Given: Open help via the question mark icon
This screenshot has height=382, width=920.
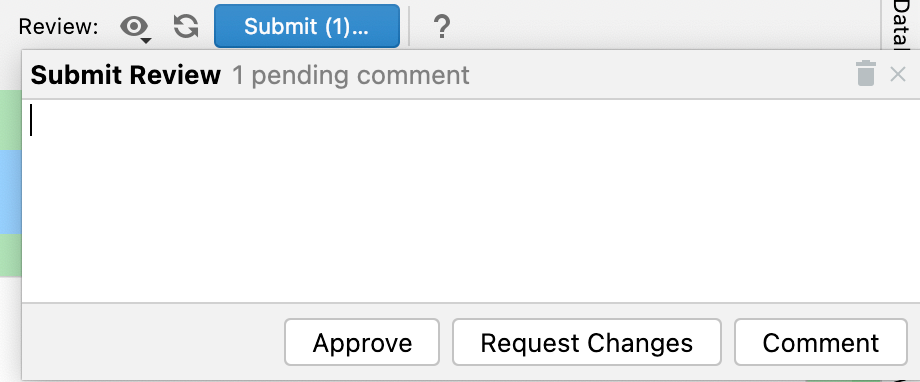Looking at the screenshot, I should 441,27.
